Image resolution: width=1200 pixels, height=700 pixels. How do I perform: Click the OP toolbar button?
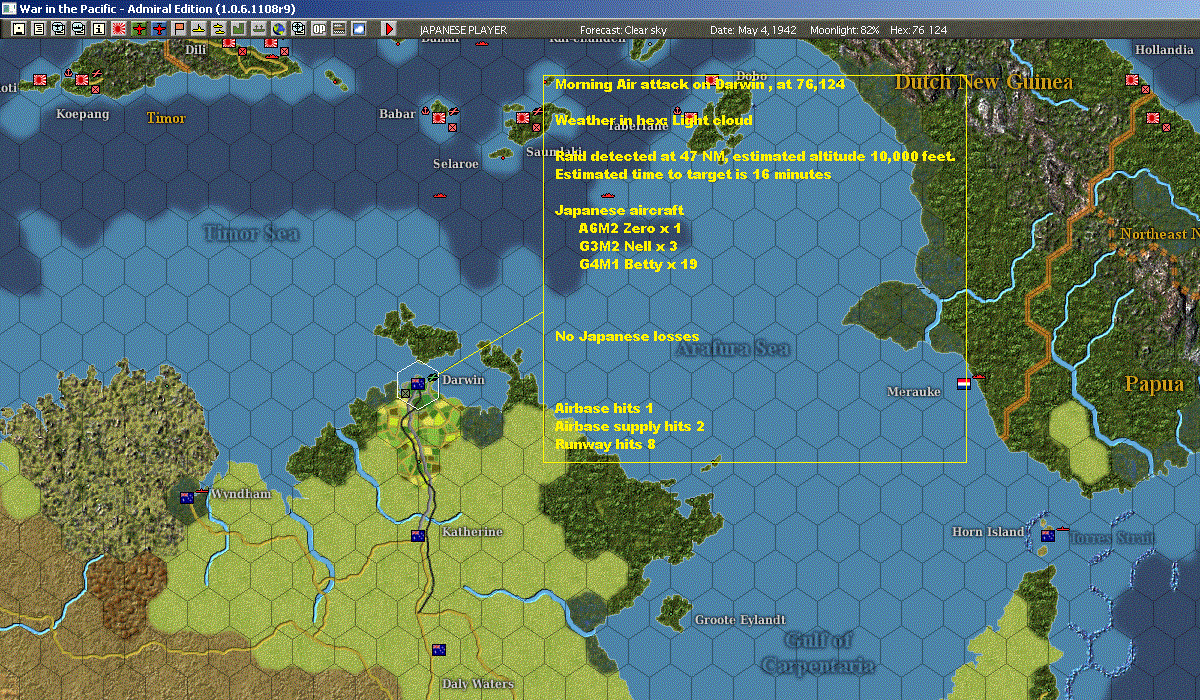[x=318, y=29]
